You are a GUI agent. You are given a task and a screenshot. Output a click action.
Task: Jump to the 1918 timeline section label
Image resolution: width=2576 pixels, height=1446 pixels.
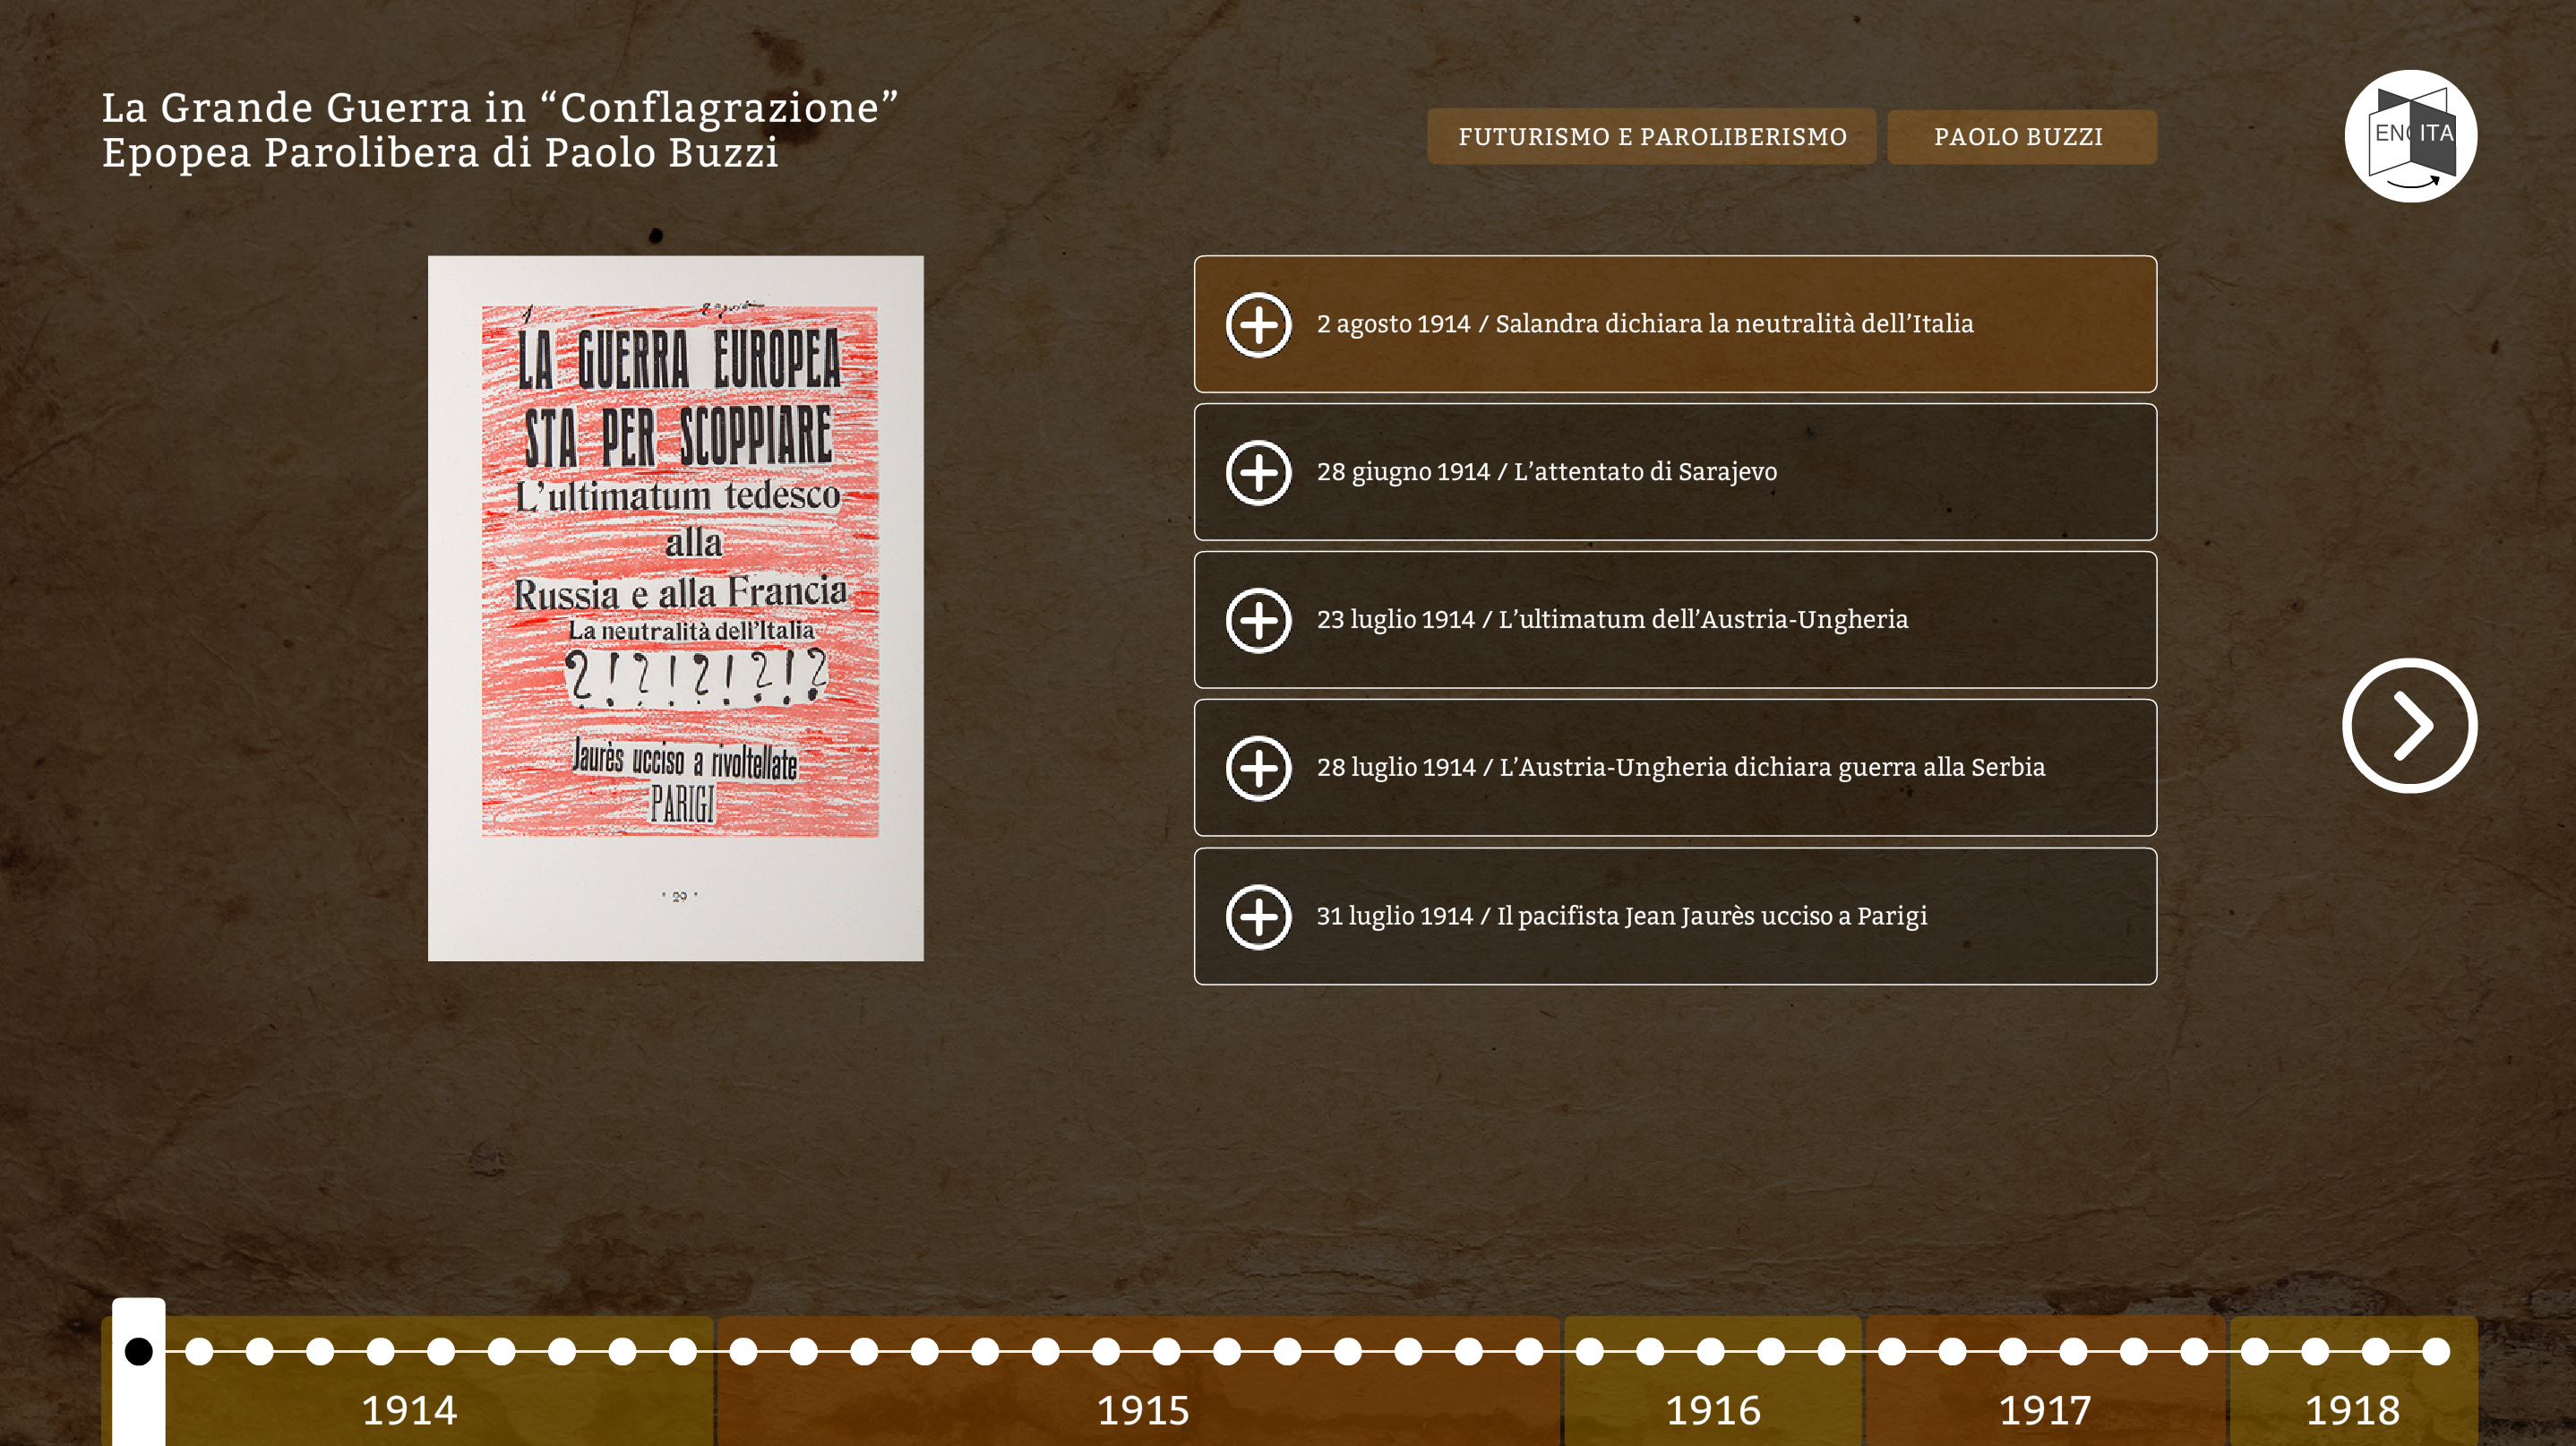pyautogui.click(x=2352, y=1410)
